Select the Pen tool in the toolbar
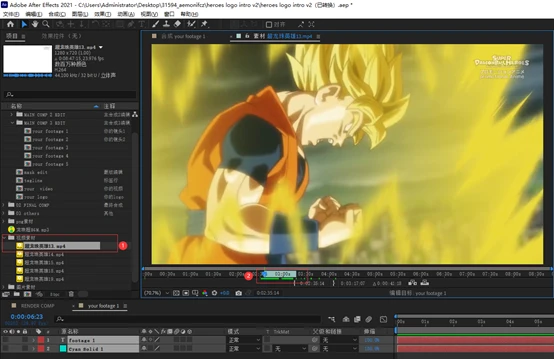 point(131,24)
